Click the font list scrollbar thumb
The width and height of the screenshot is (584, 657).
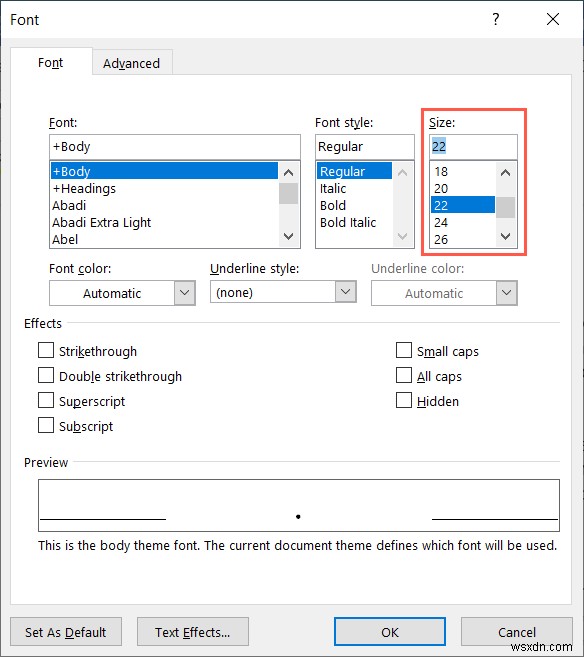[288, 193]
